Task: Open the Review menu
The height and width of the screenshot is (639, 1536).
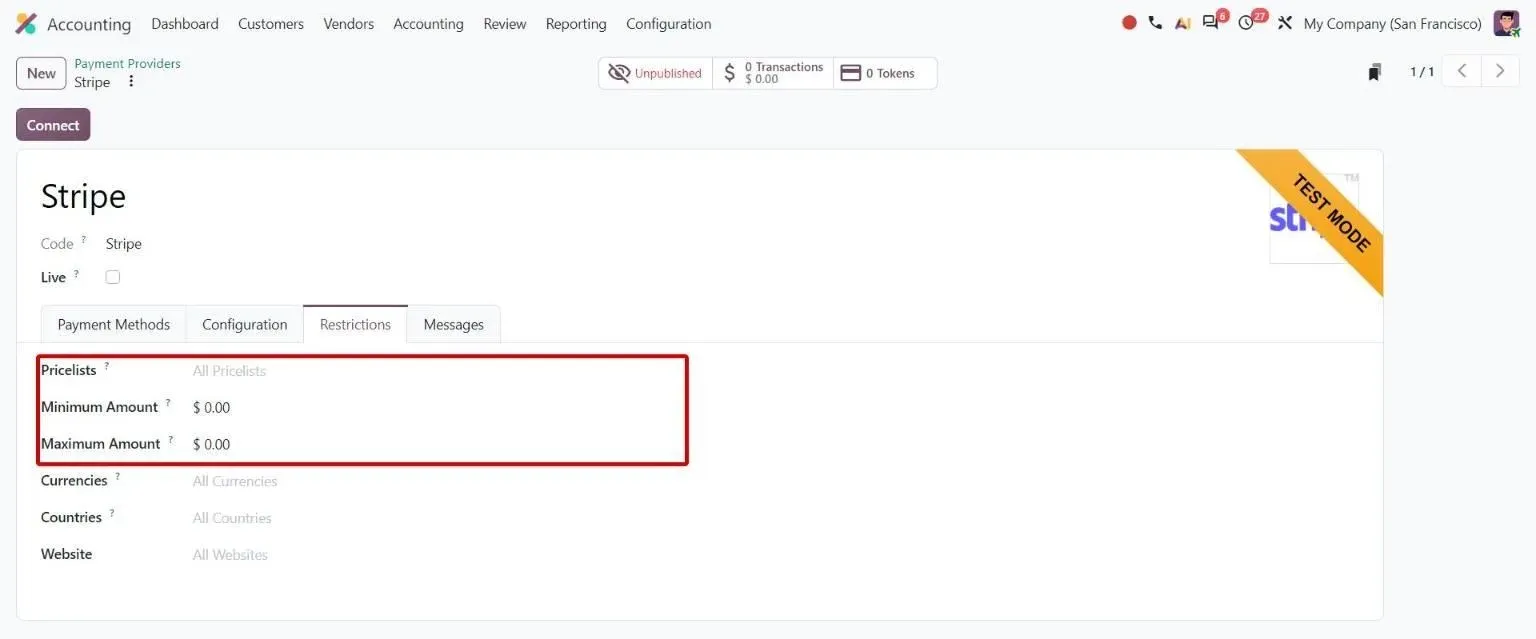Action: tap(505, 24)
